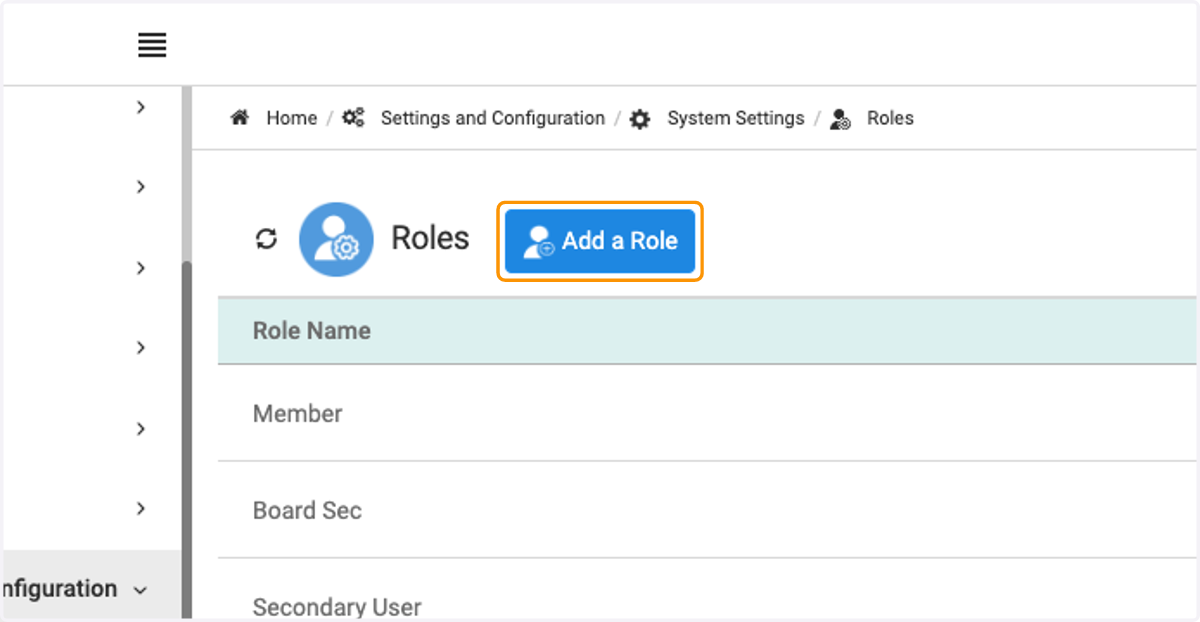Go to Home in breadcrumb
The image size is (1200, 622).
[x=291, y=118]
